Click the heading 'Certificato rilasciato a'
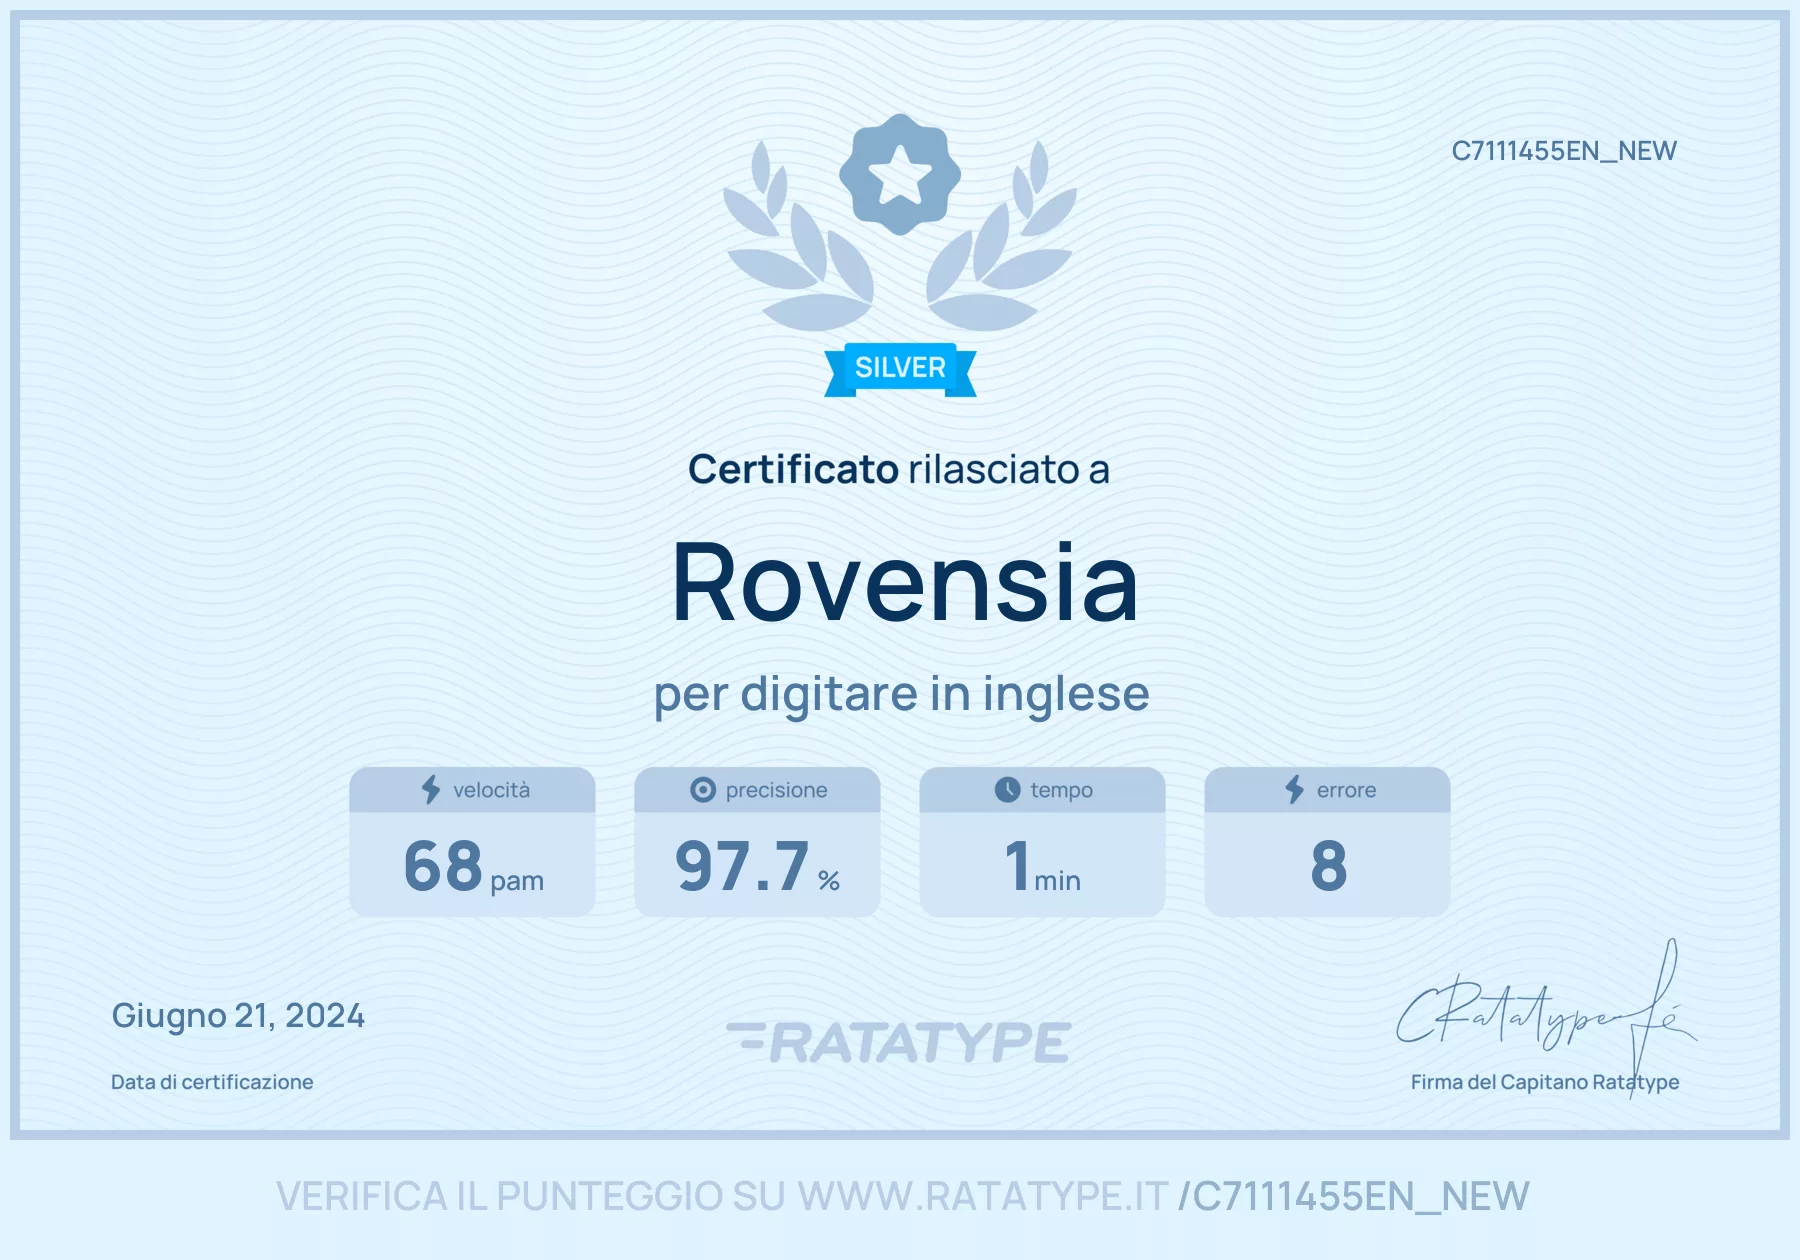Image resolution: width=1800 pixels, height=1260 pixels. coord(899,469)
